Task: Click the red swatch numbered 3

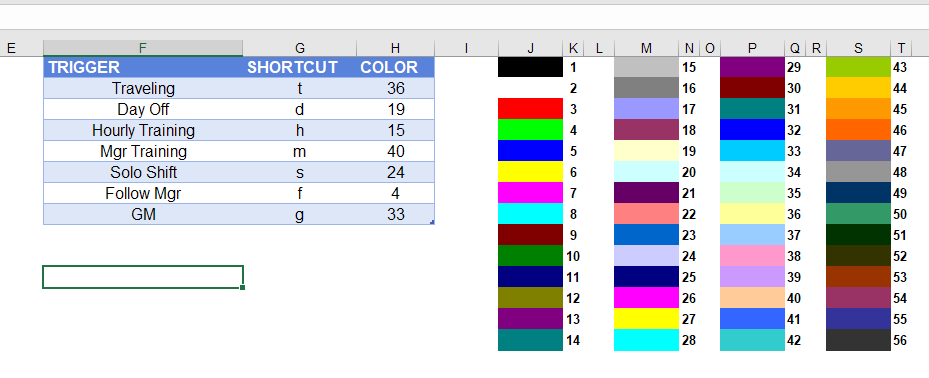Action: pyautogui.click(x=530, y=109)
